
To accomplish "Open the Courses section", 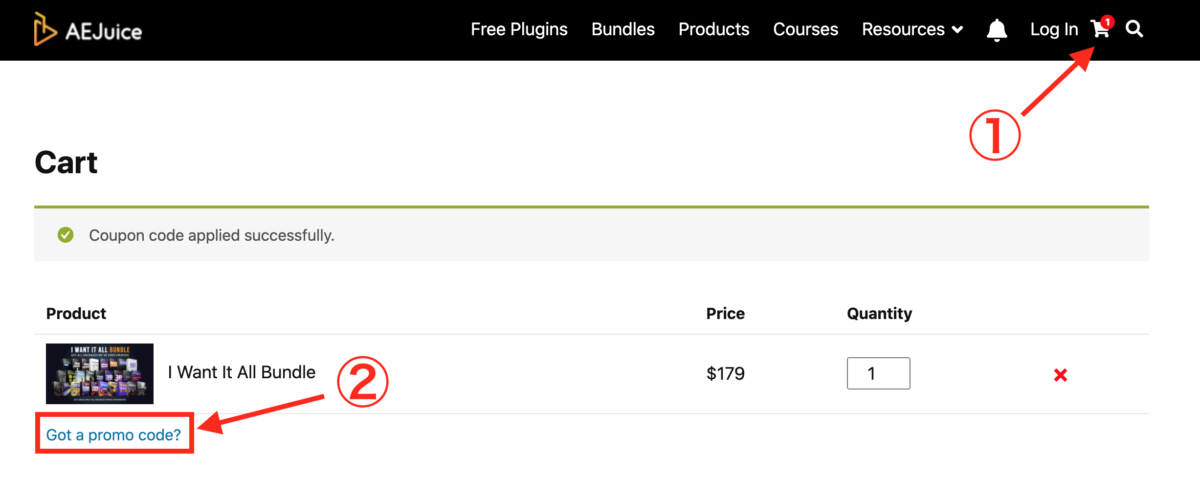I will pos(805,30).
